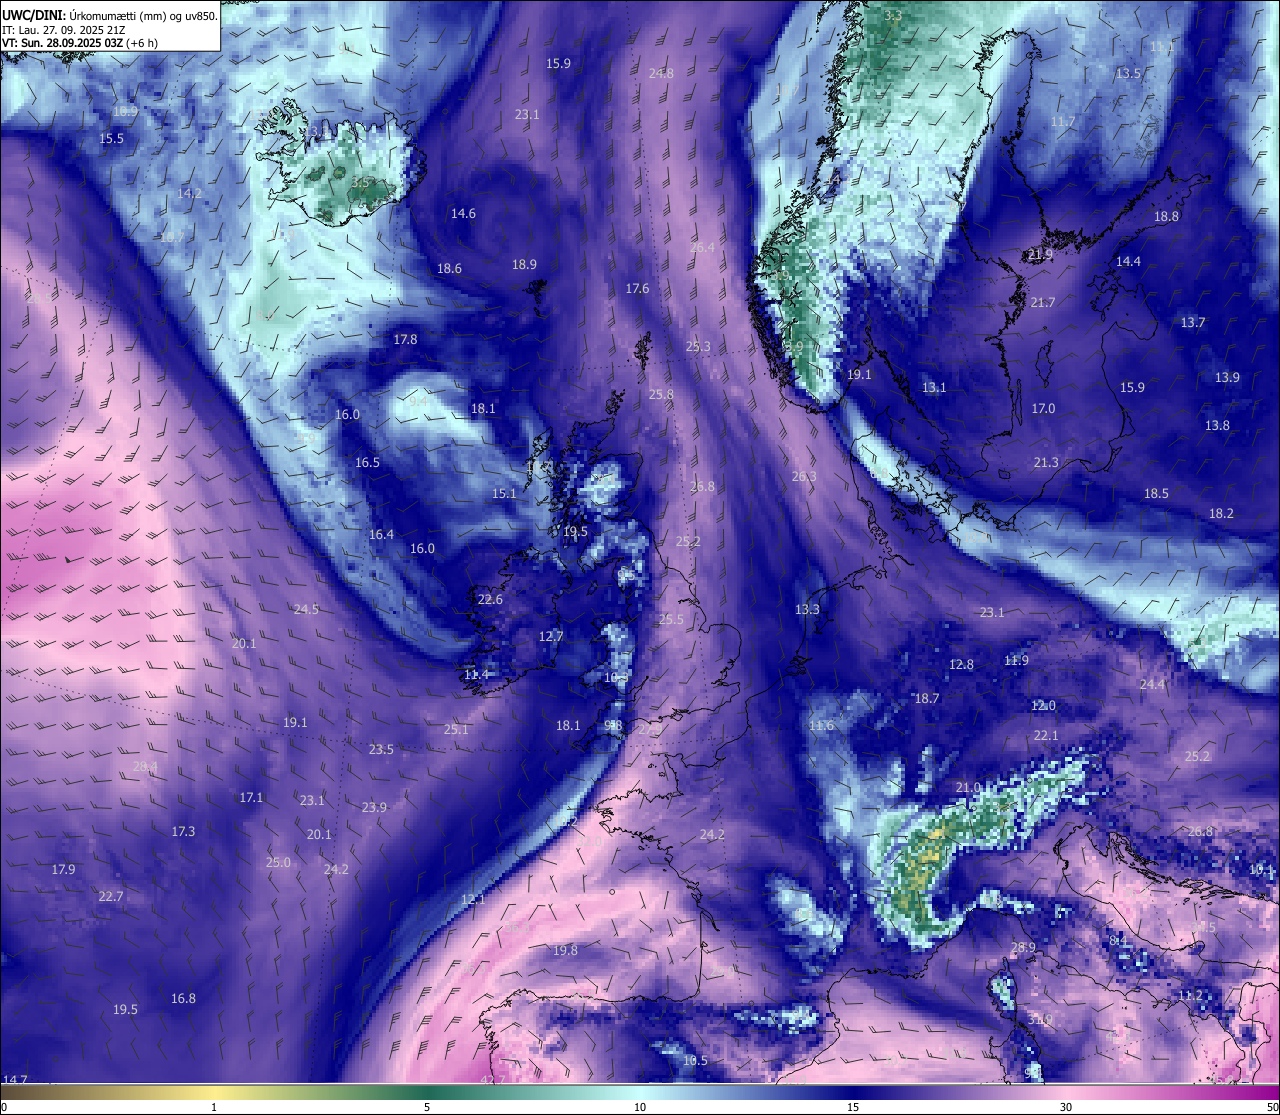
Task: Click the map value '13.1'
Action: click(934, 388)
